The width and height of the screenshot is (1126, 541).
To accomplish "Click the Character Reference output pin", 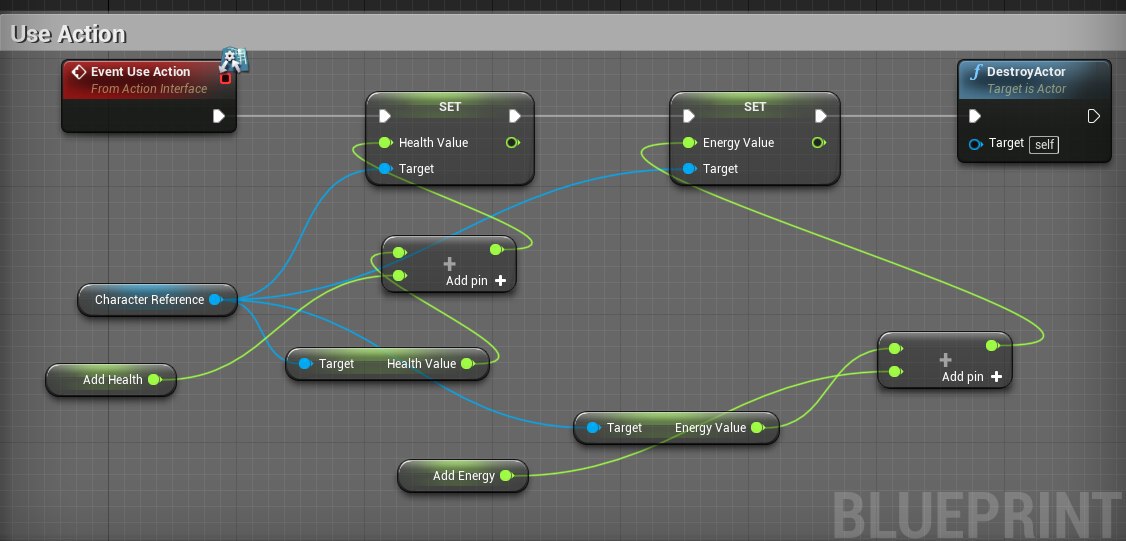I will tap(215, 300).
